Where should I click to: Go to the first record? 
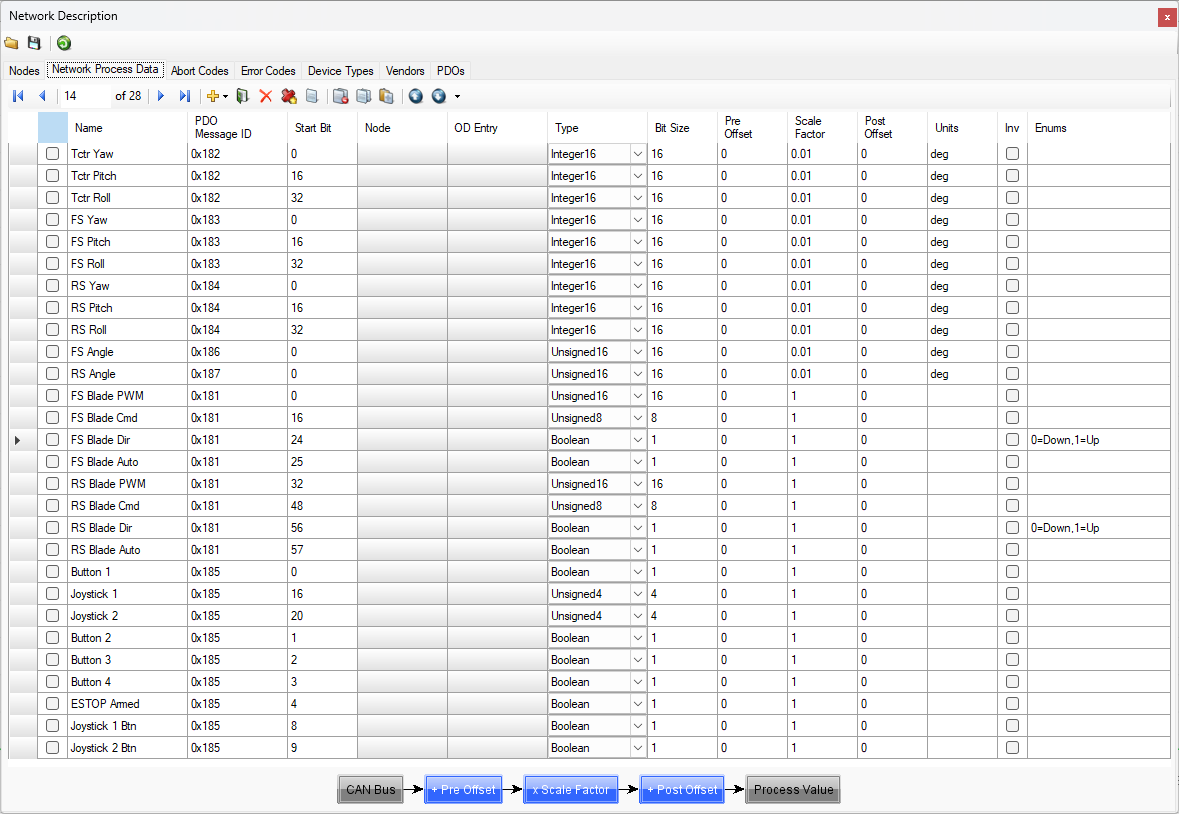click(18, 96)
